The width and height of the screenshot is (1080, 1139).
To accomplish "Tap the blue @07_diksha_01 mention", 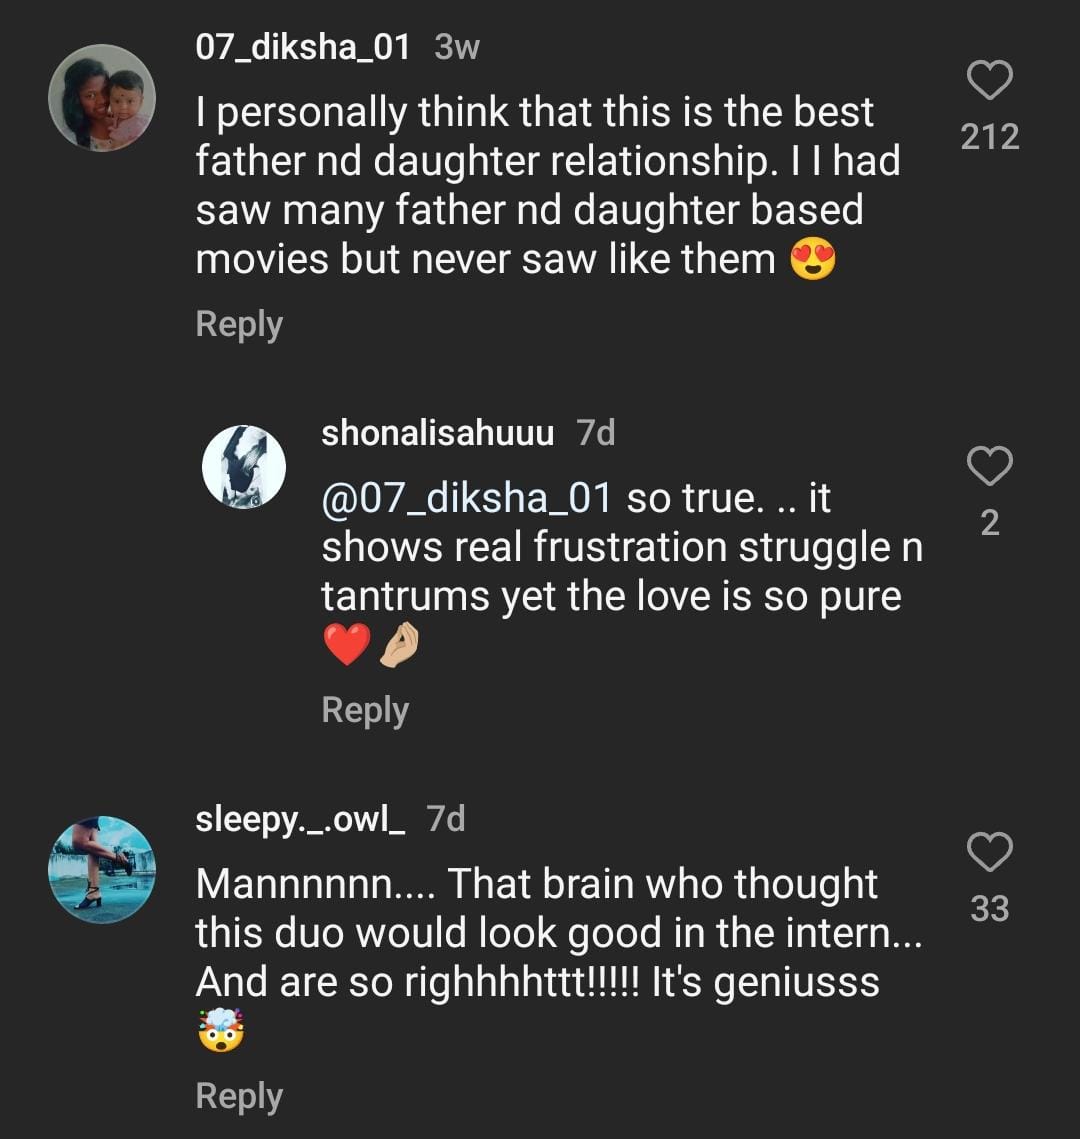I will click(x=465, y=498).
